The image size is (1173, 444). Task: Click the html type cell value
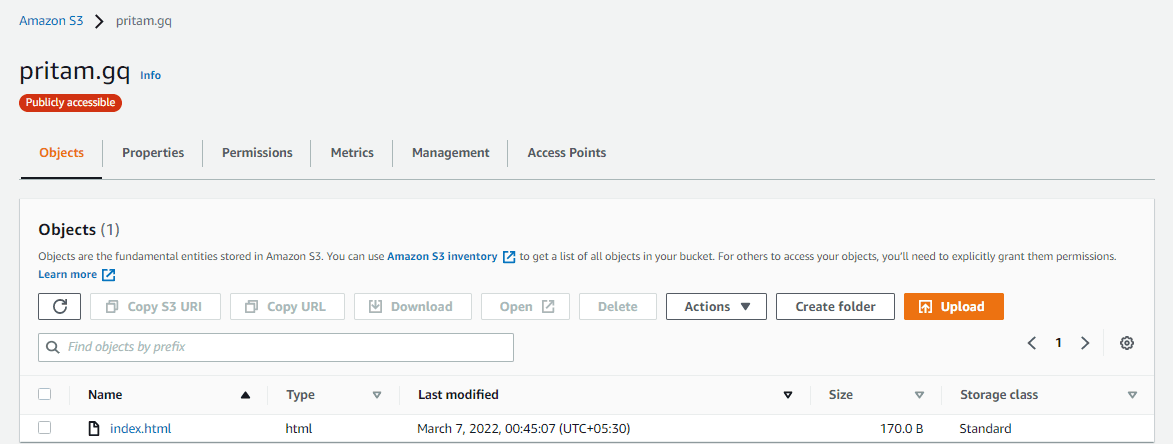point(298,429)
